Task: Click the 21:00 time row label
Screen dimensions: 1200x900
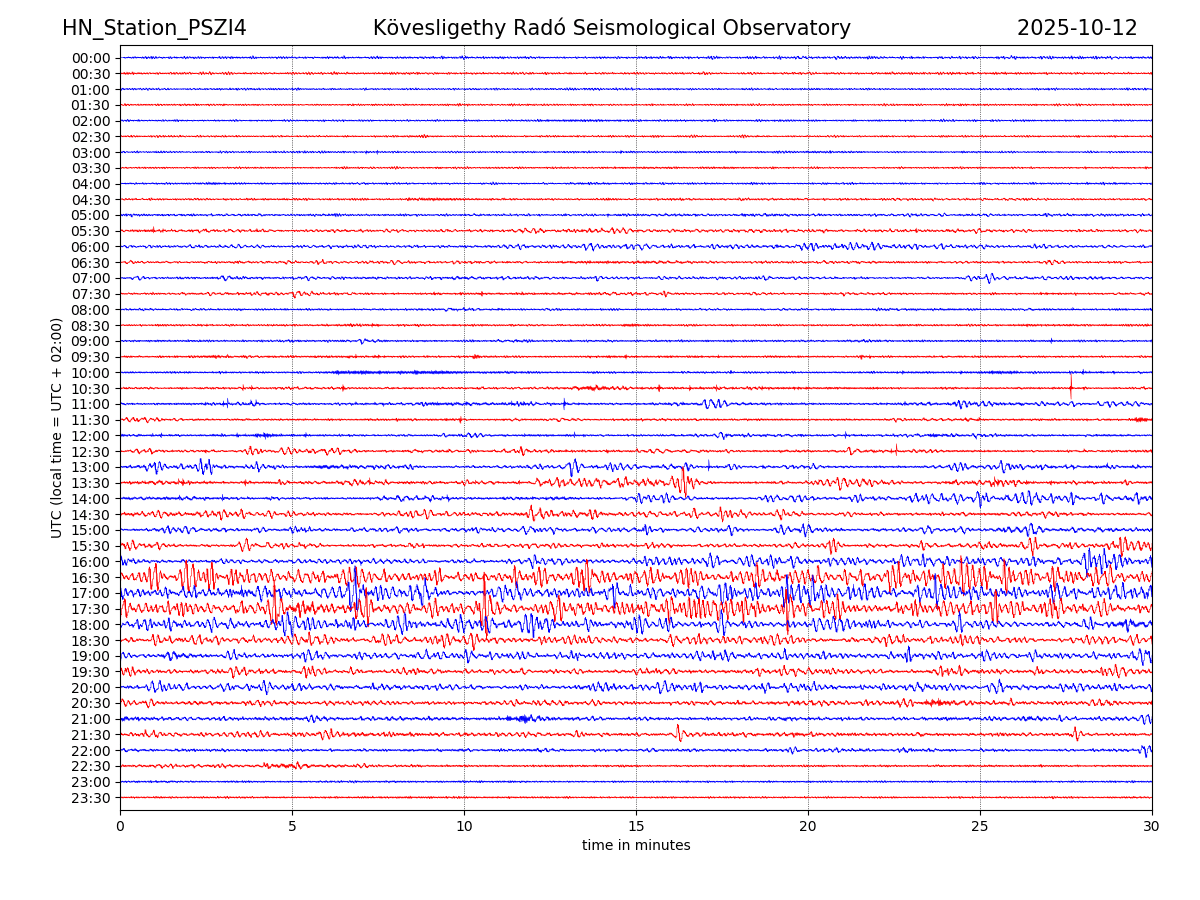Action: point(90,719)
